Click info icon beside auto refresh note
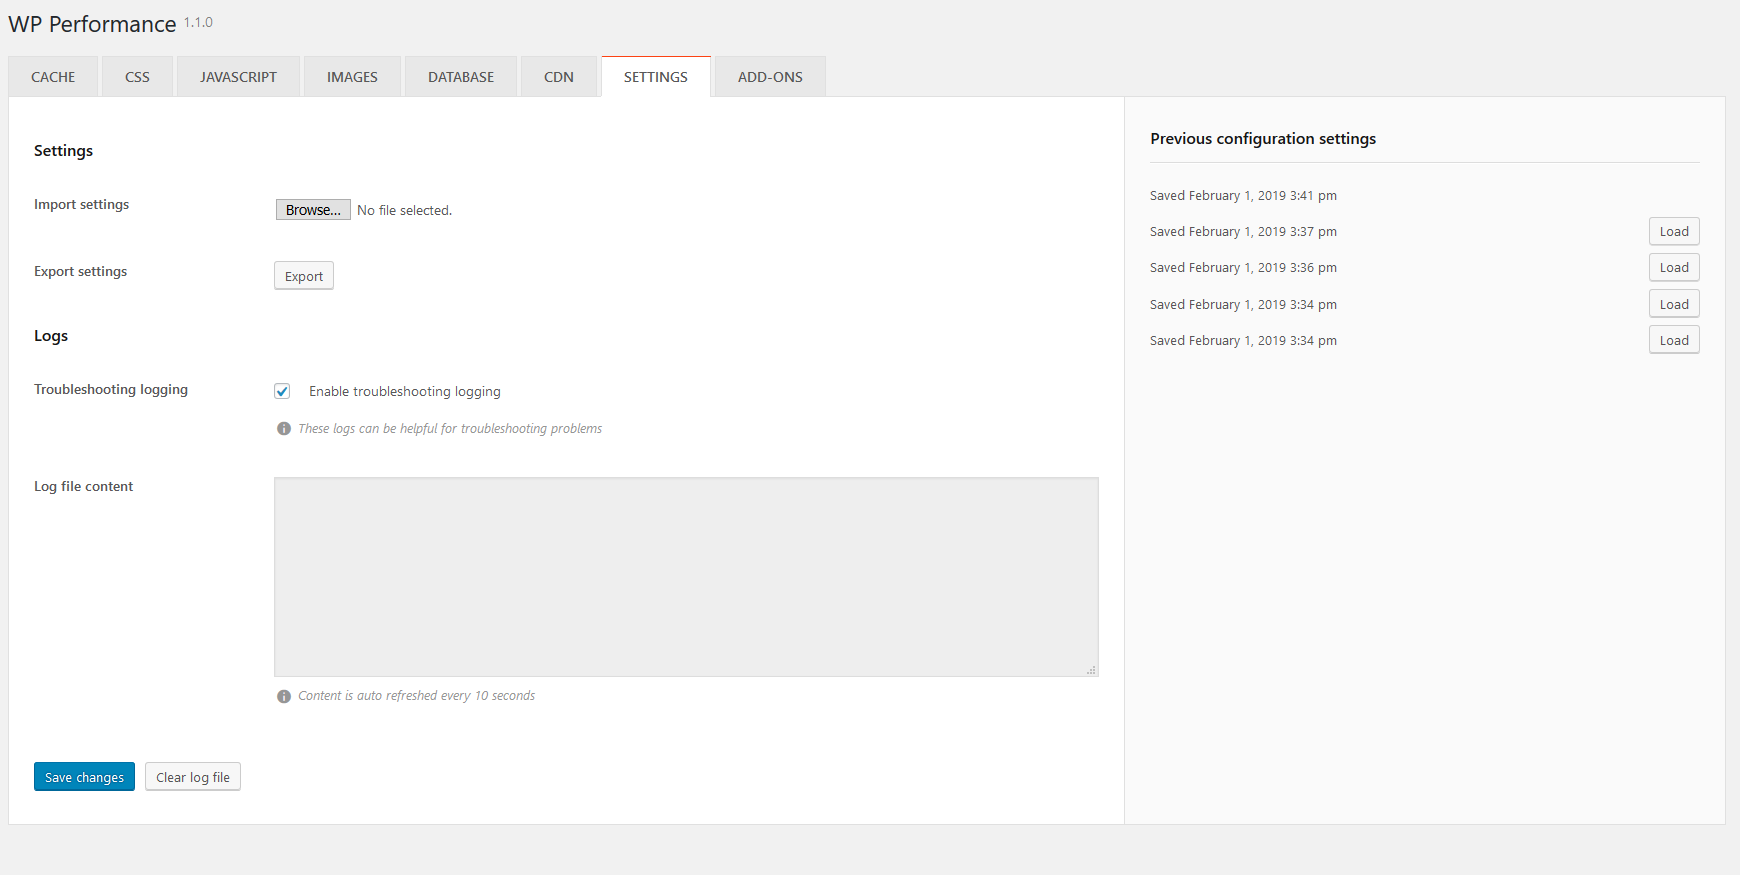This screenshot has width=1740, height=875. (284, 696)
